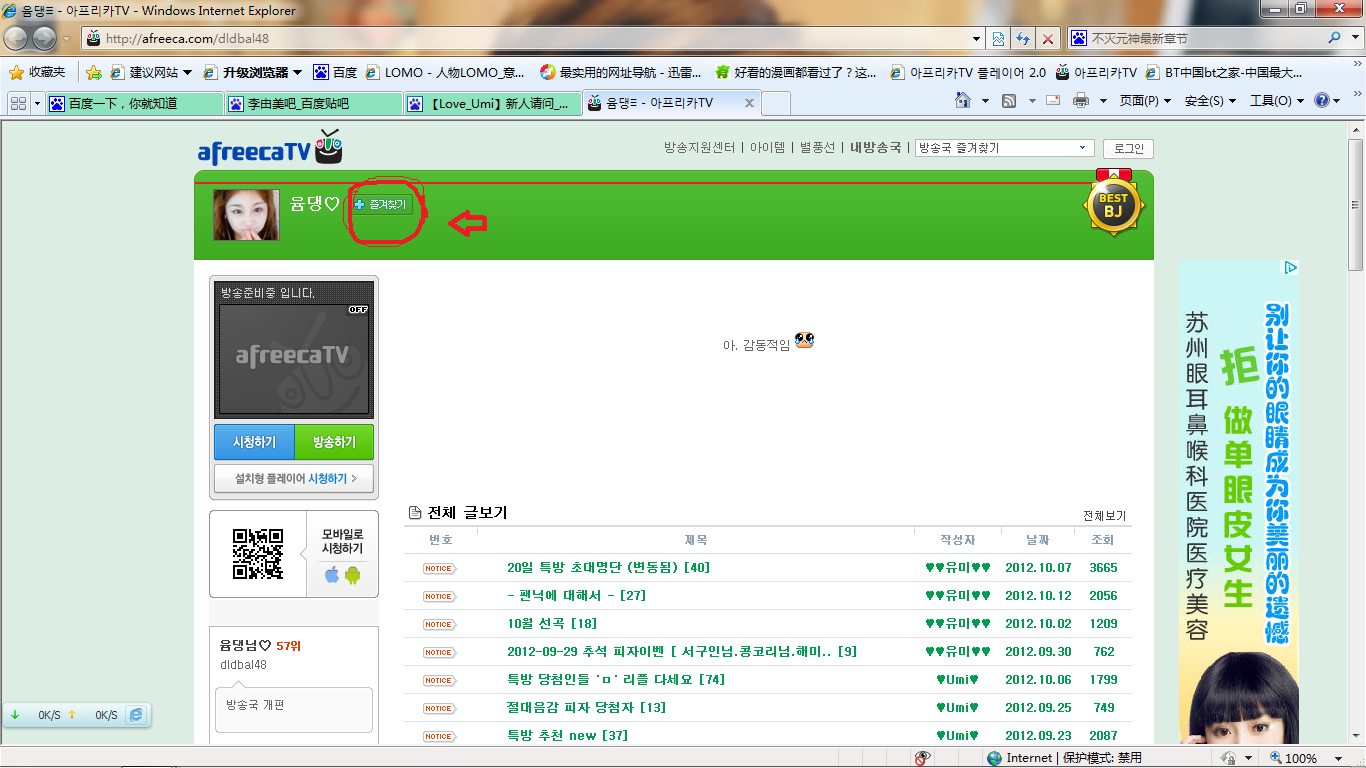Open Favorites with the 收藏夹 star button

pyautogui.click(x=37, y=72)
